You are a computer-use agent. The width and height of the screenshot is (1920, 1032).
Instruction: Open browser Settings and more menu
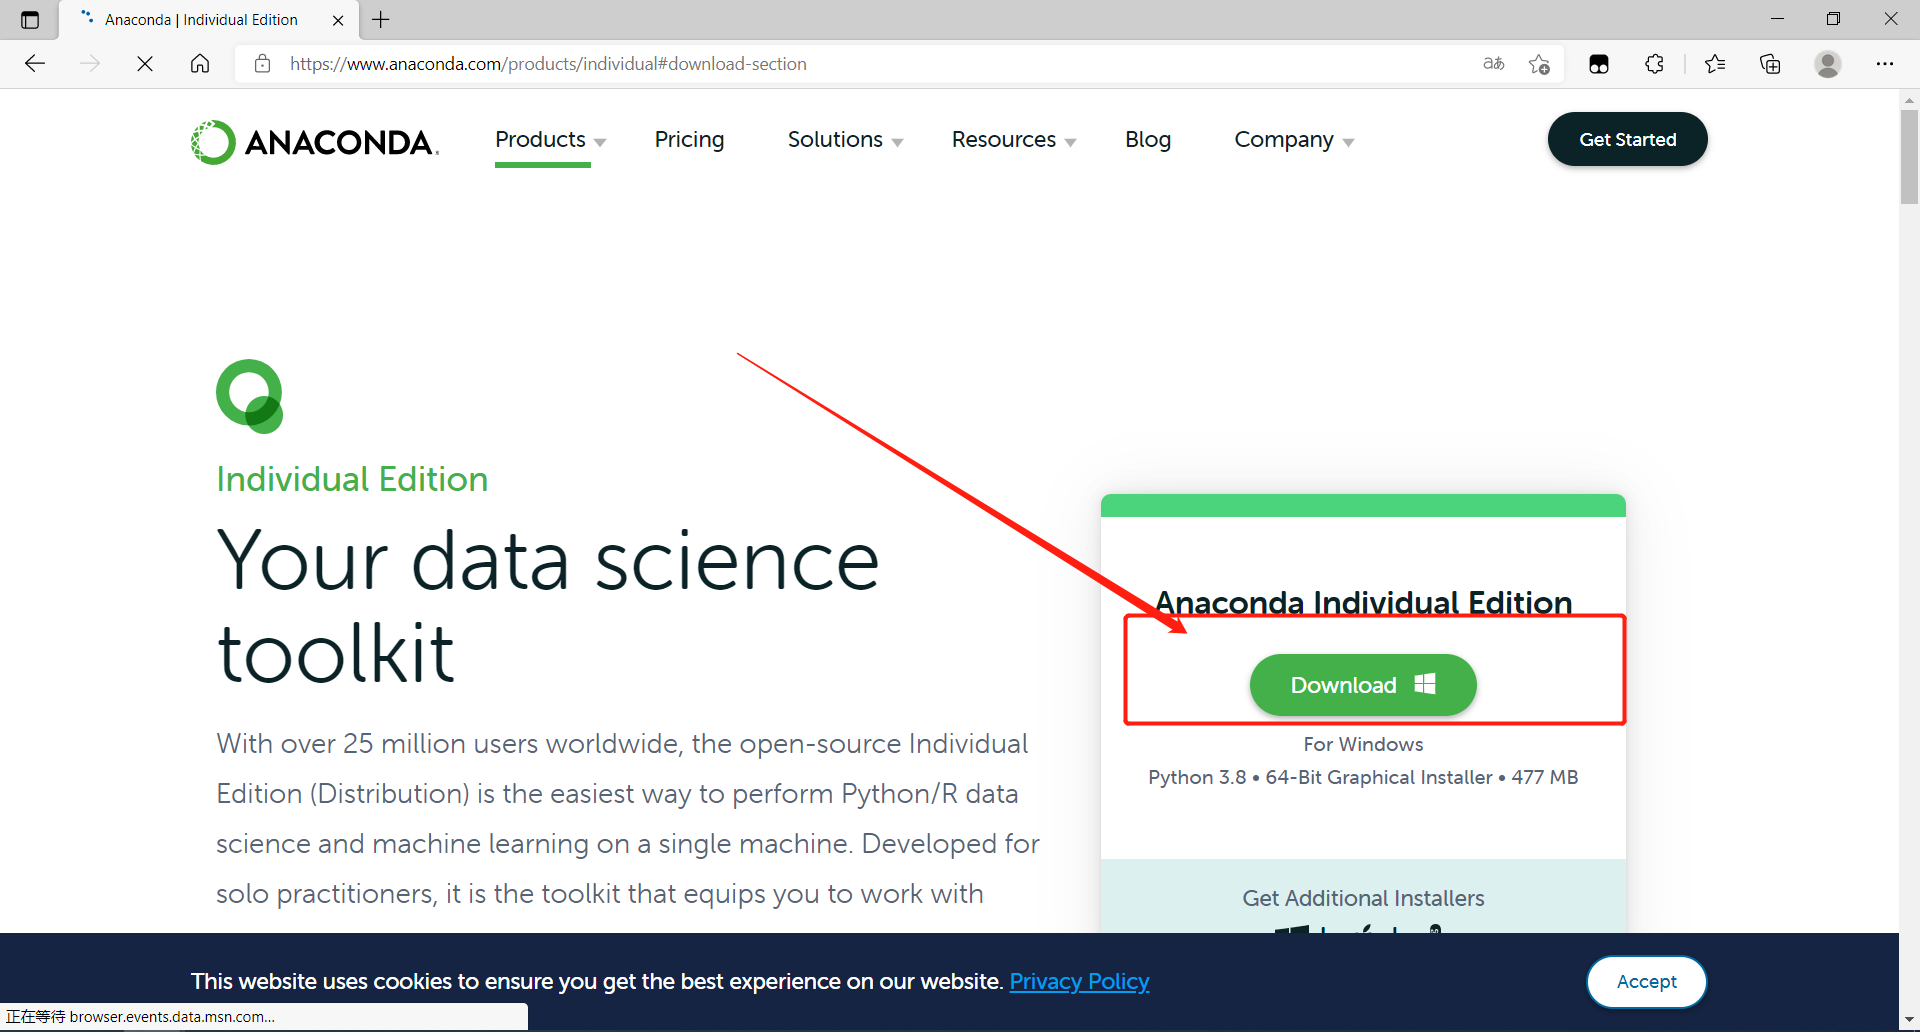[1885, 64]
